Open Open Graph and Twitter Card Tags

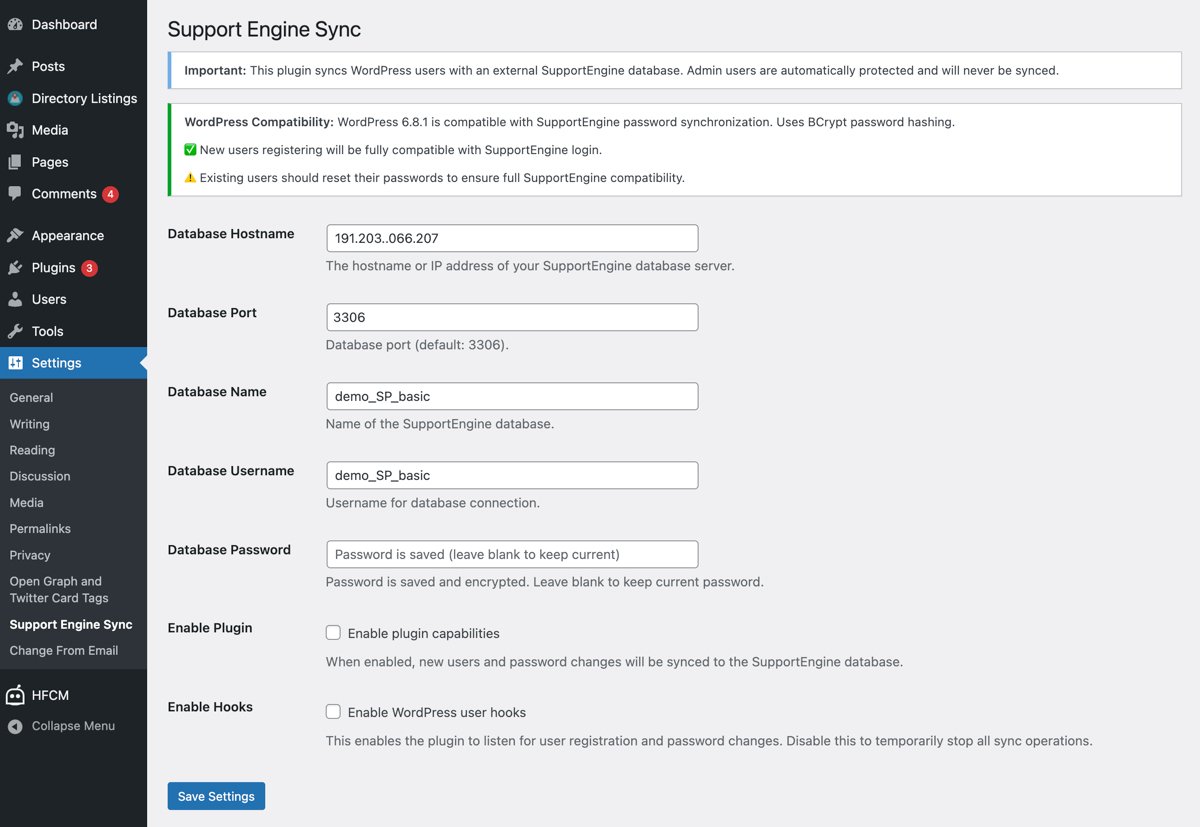[59, 589]
